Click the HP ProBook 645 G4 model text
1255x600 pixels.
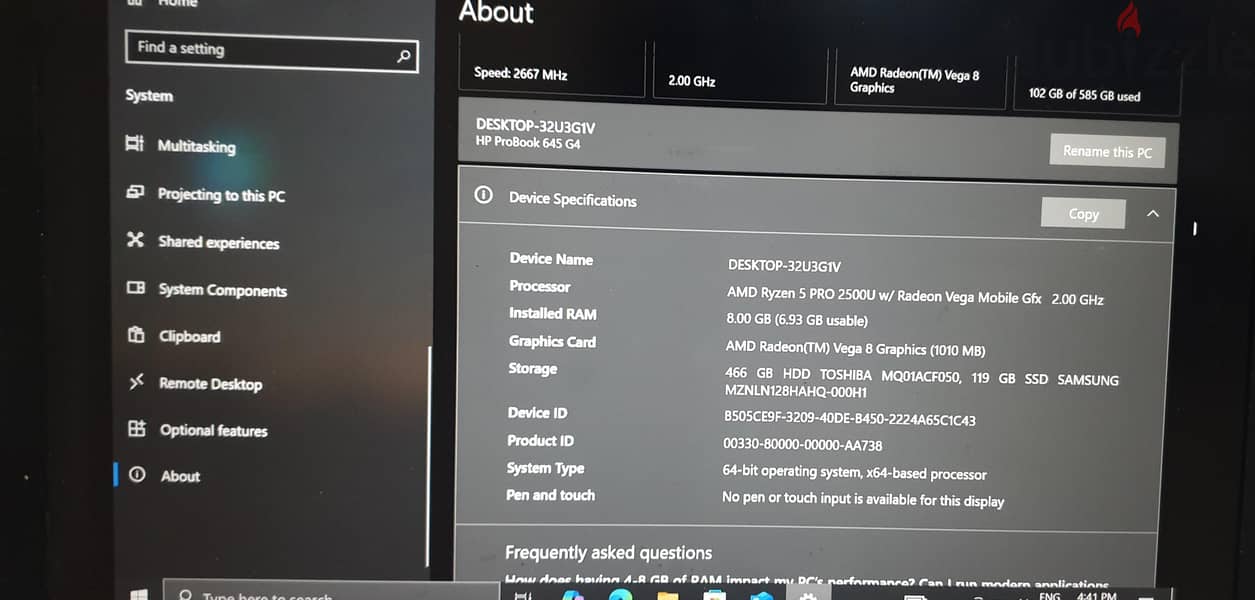click(x=528, y=143)
